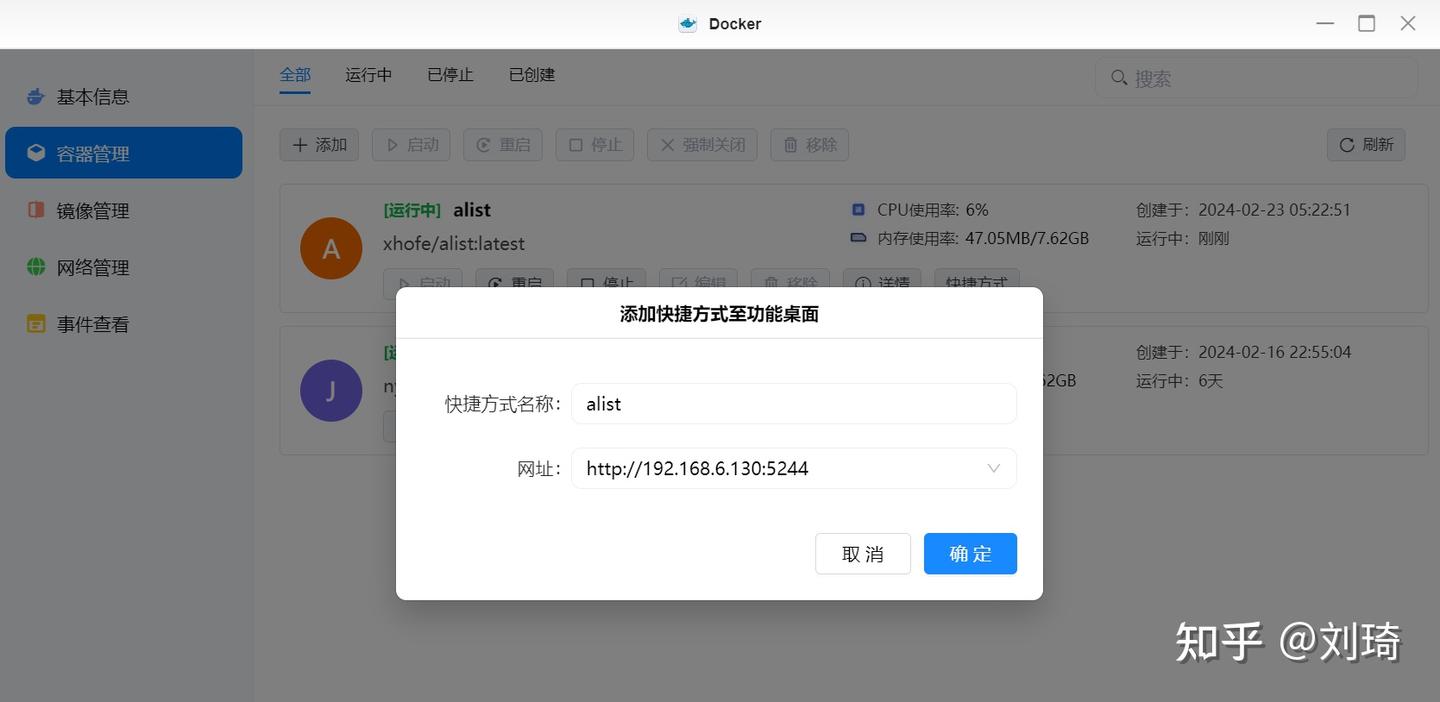Image resolution: width=1440 pixels, height=702 pixels.
Task: Click the 添加 add container button
Action: (318, 144)
